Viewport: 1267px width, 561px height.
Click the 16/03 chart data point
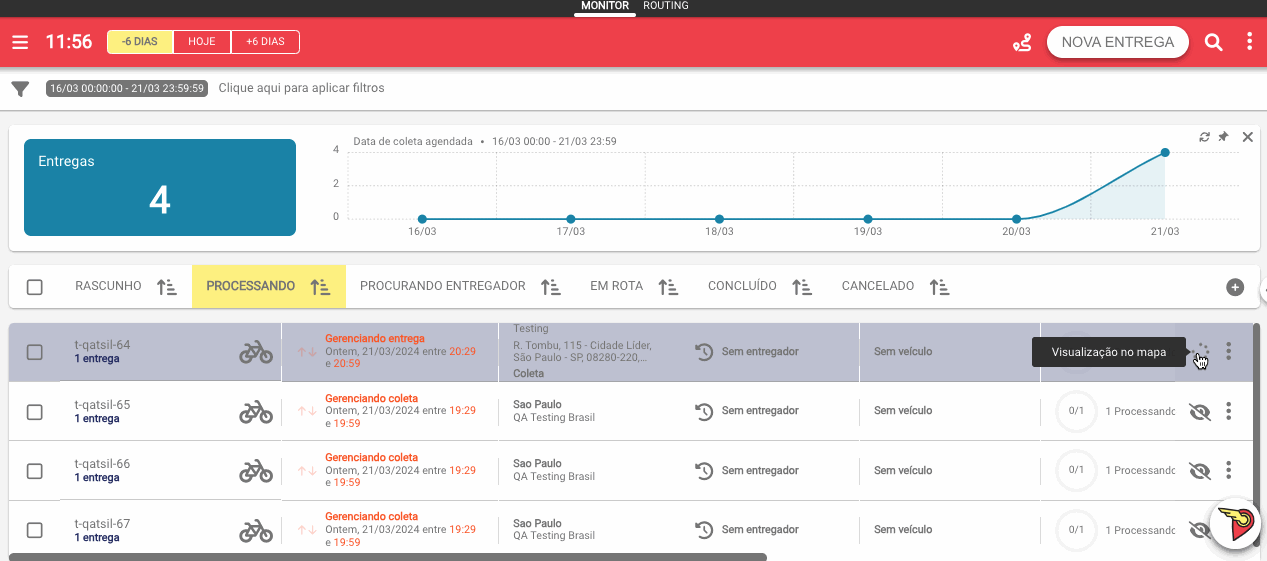(422, 219)
